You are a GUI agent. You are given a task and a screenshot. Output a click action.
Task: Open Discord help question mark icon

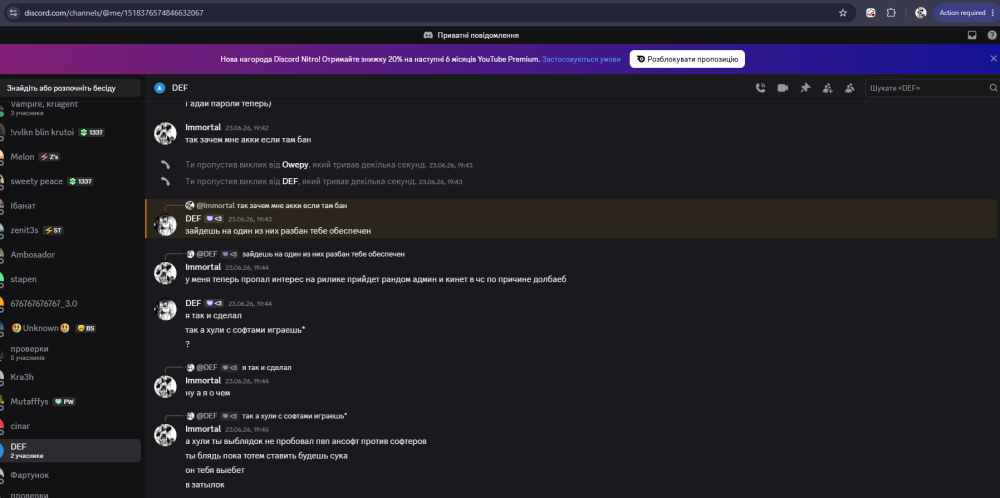point(992,35)
